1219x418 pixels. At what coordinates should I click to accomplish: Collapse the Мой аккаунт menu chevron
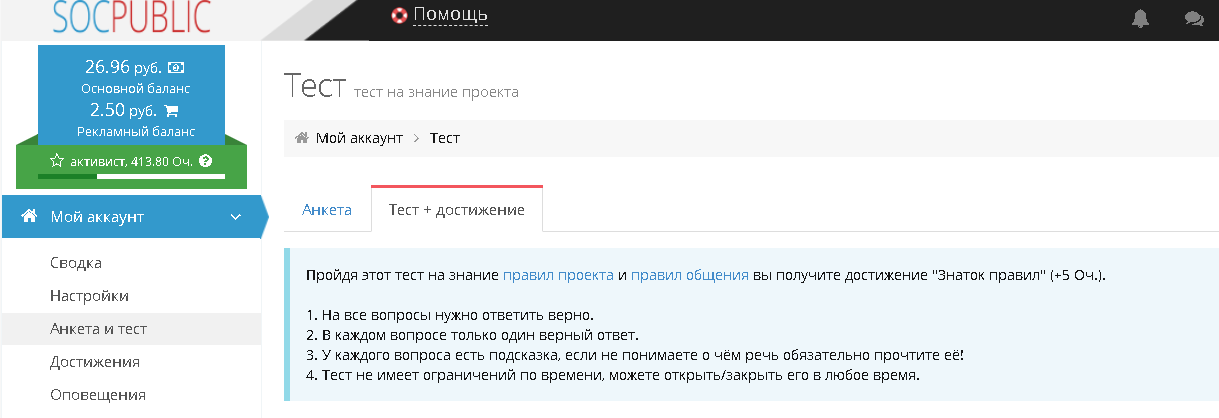coord(235,217)
